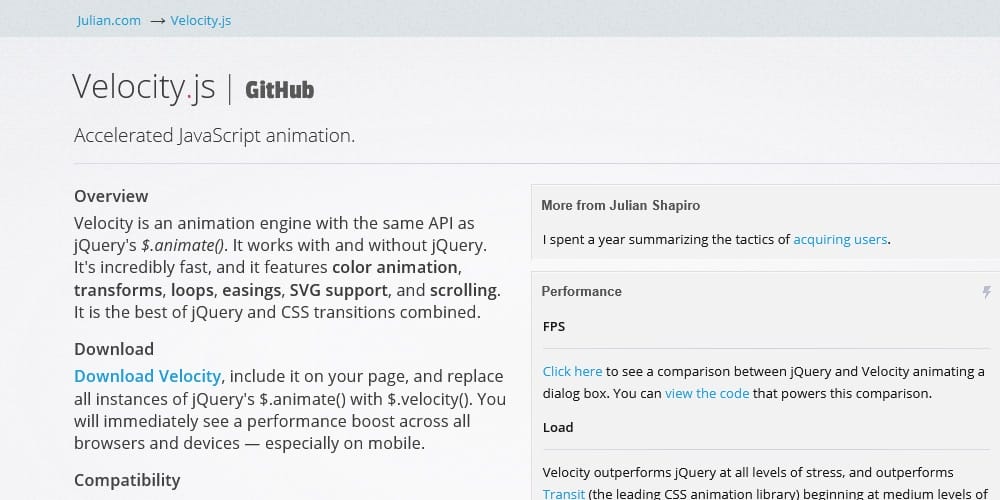This screenshot has width=1000, height=500.
Task: Click the Performance panel header
Action: point(581,291)
